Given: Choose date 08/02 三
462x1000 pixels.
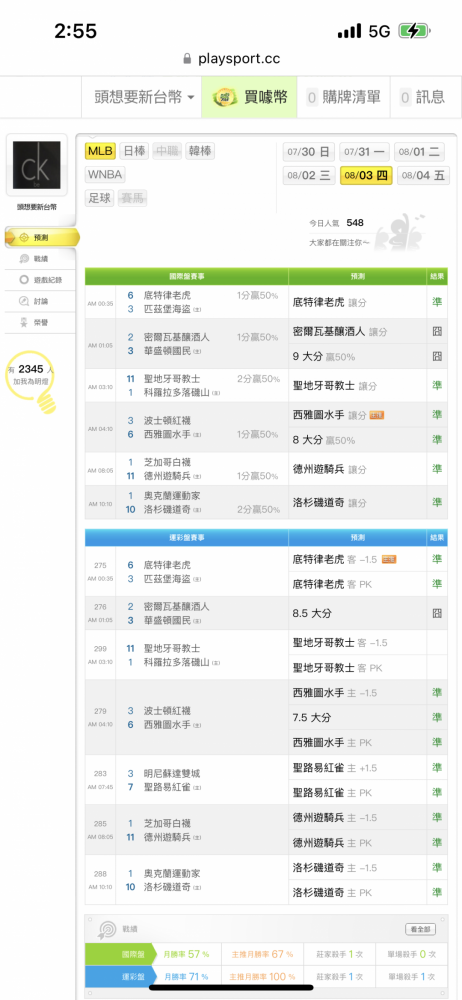Looking at the screenshot, I should tap(309, 175).
